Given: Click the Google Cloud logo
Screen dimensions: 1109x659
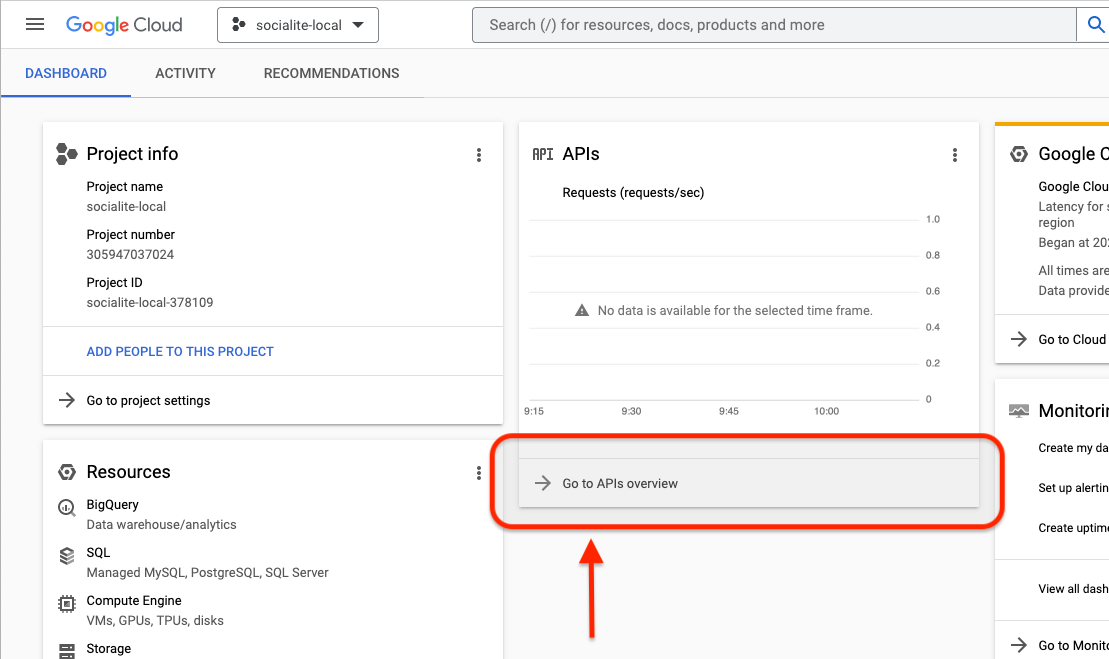Looking at the screenshot, I should point(124,25).
